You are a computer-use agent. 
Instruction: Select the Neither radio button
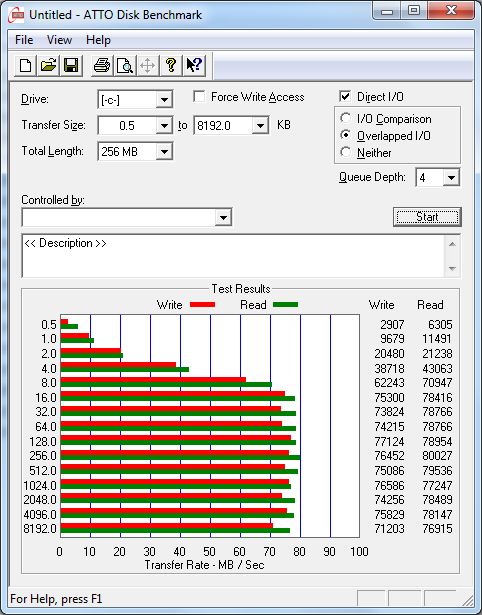coord(346,152)
